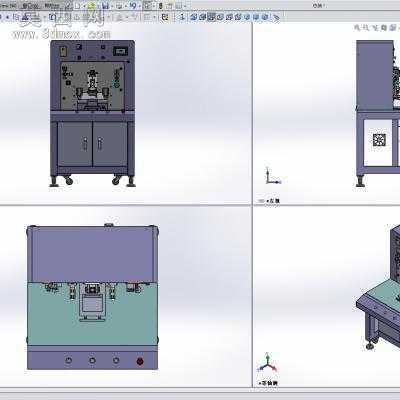Switch to Top standard view icon
The image size is (400, 400).
tap(229, 17)
